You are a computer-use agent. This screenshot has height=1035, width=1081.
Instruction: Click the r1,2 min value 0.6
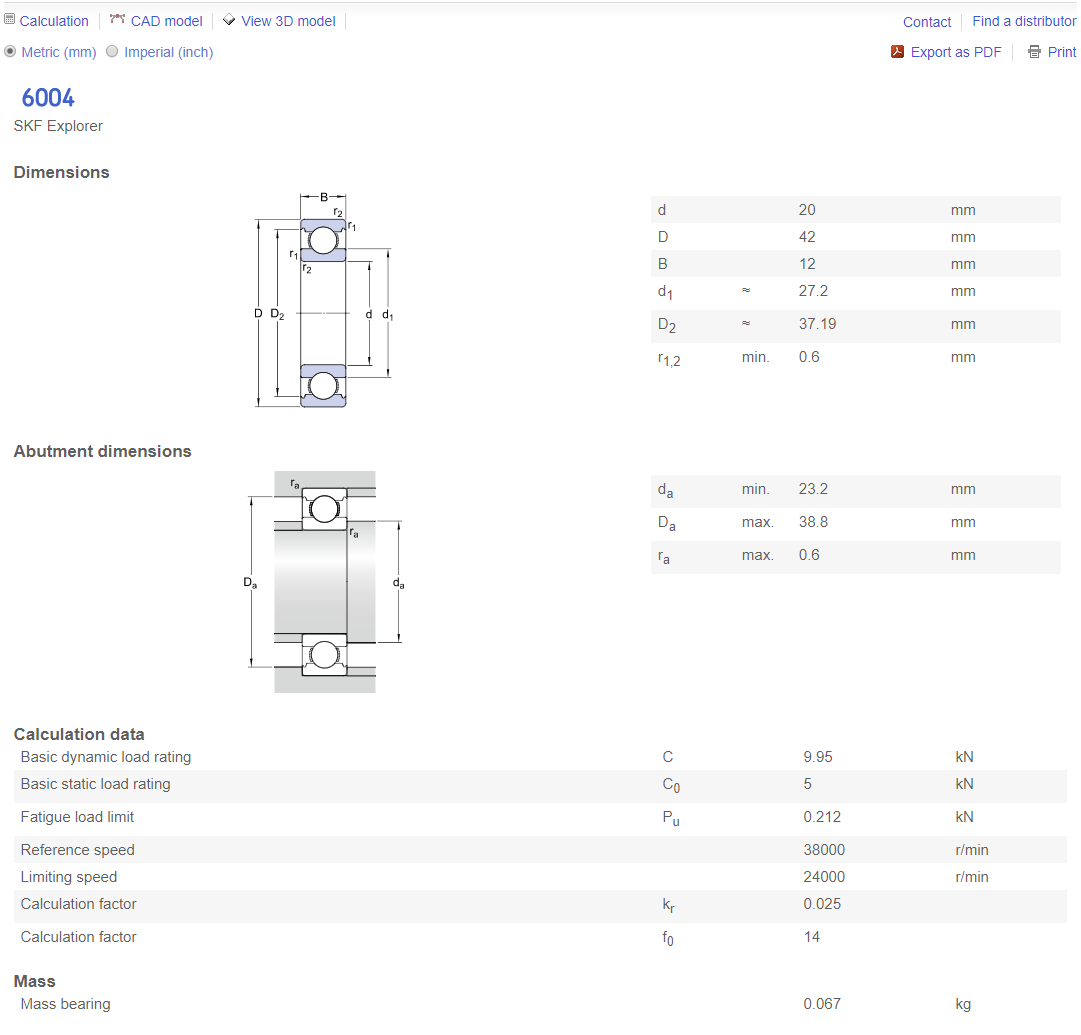click(809, 357)
